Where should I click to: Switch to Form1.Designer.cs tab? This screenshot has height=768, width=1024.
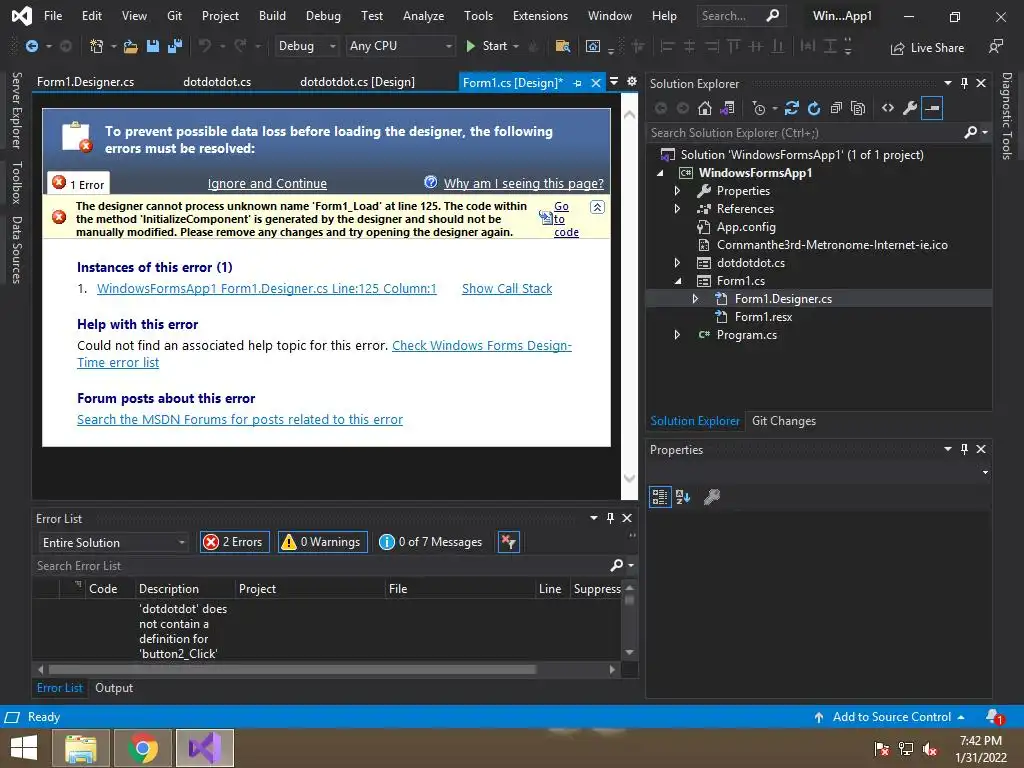pos(86,82)
